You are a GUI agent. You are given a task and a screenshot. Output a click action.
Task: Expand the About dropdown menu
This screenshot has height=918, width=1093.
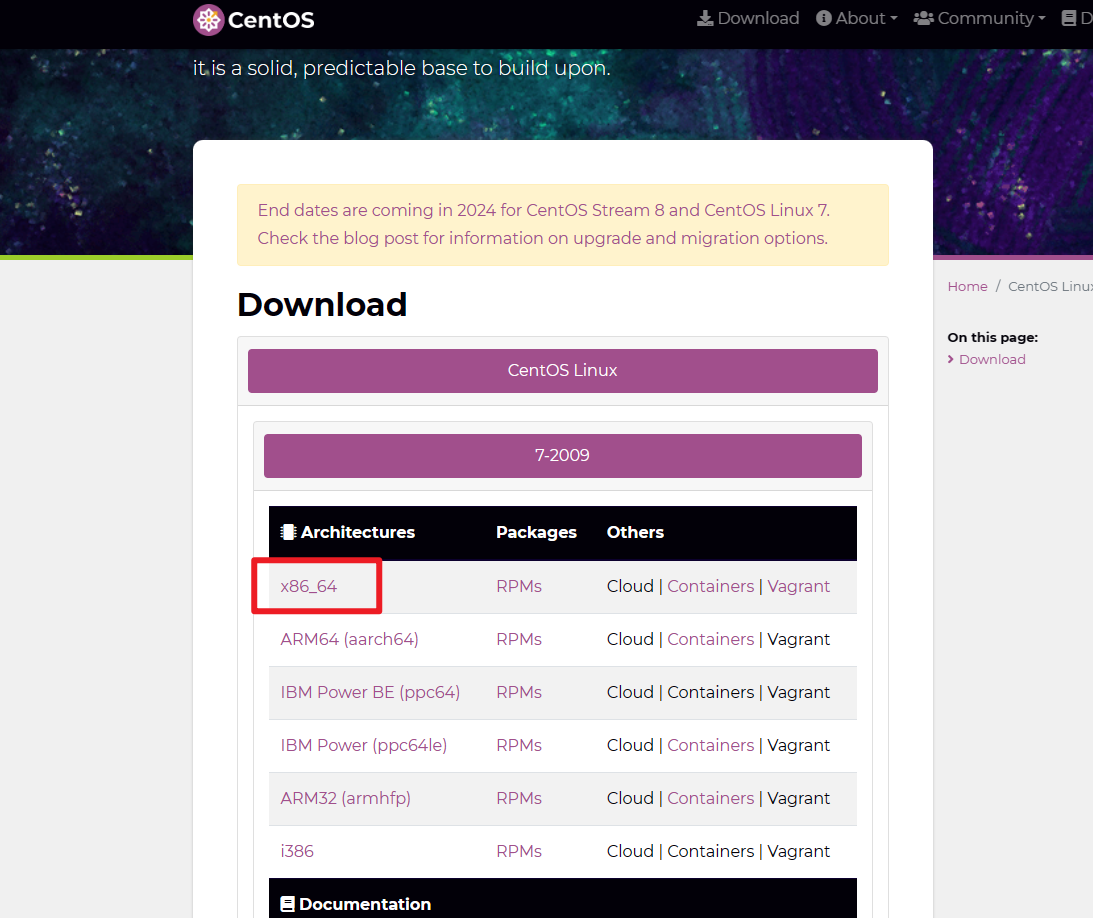tap(857, 18)
